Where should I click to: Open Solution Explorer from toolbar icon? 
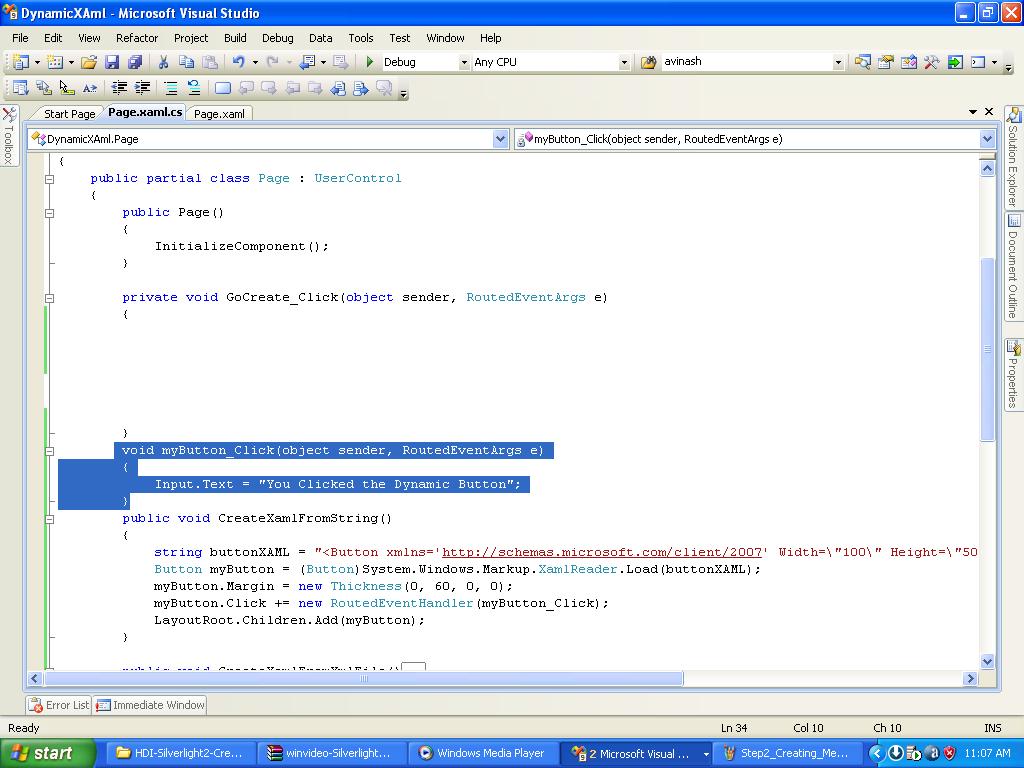pos(862,62)
